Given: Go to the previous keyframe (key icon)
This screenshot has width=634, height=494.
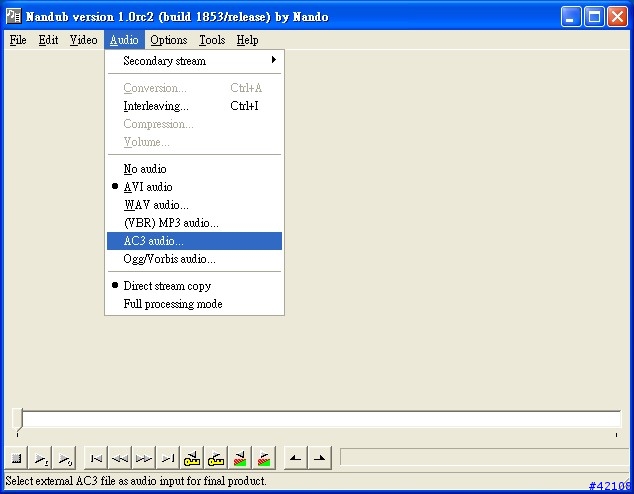Looking at the screenshot, I should (x=192, y=458).
